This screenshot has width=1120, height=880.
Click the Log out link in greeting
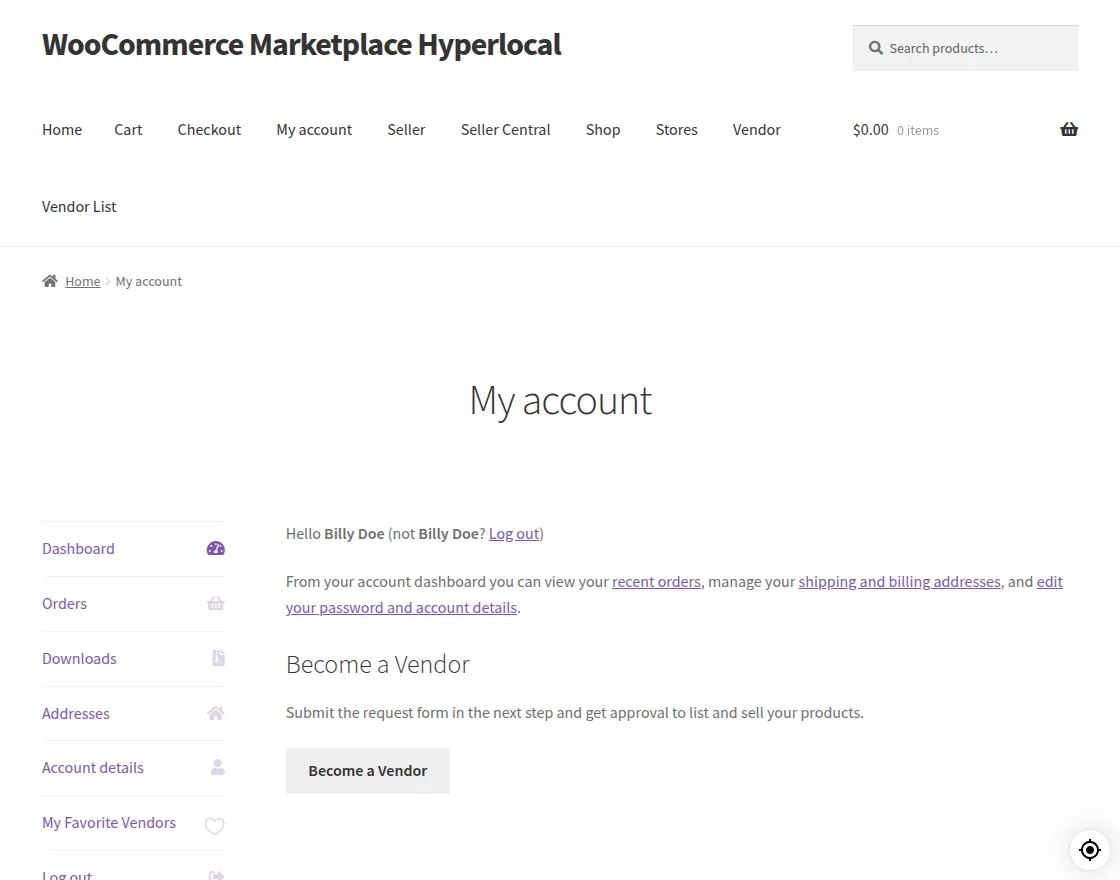coord(514,534)
